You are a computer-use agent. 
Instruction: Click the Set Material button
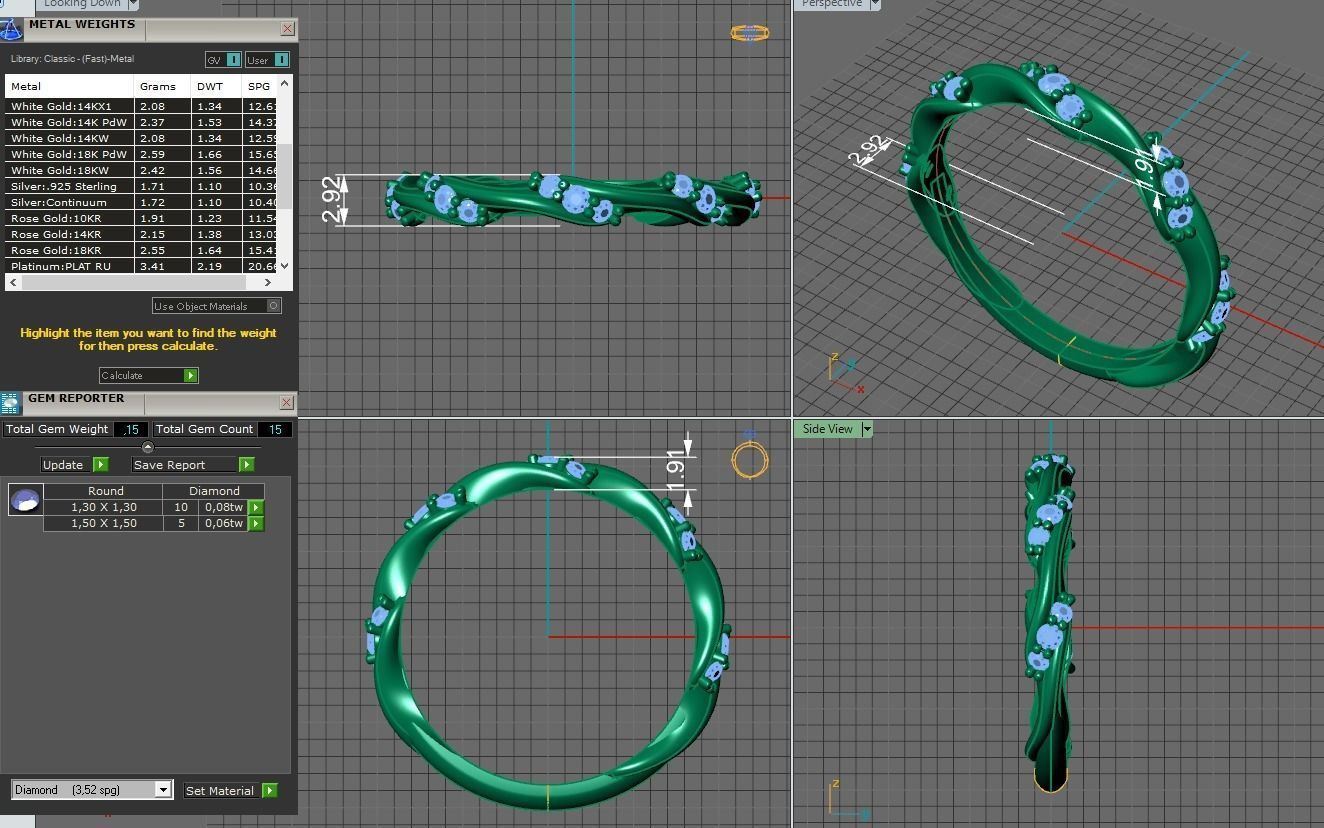220,790
